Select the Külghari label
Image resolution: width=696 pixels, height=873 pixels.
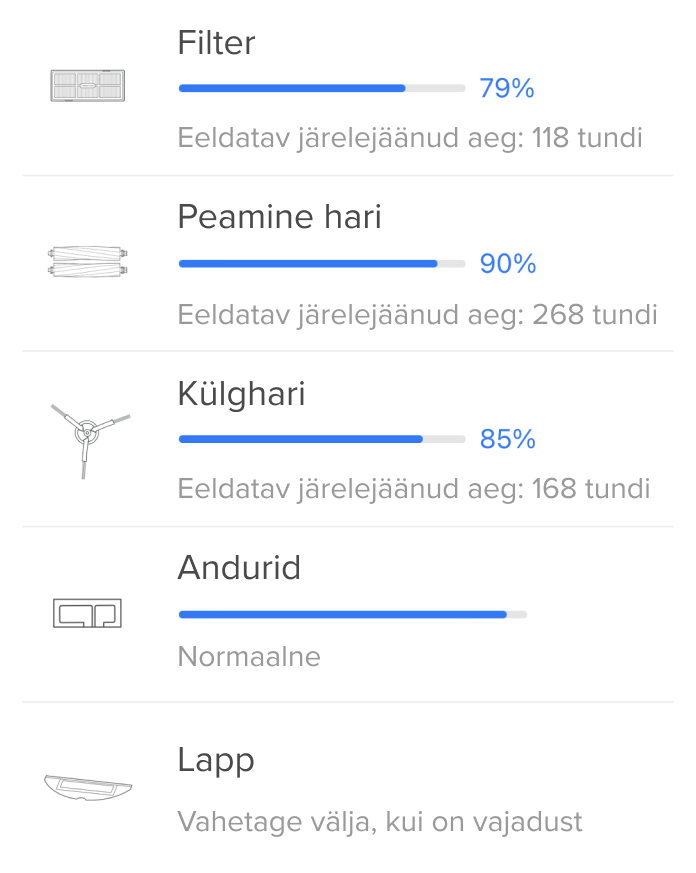point(241,393)
